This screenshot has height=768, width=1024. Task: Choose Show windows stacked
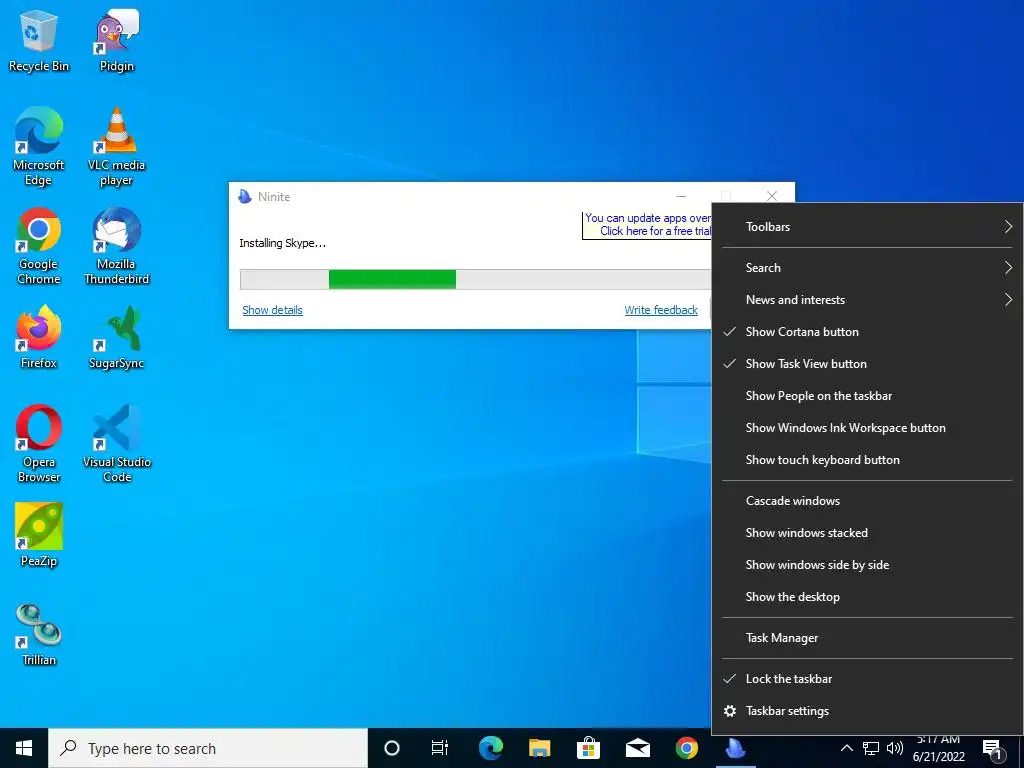[867, 533]
